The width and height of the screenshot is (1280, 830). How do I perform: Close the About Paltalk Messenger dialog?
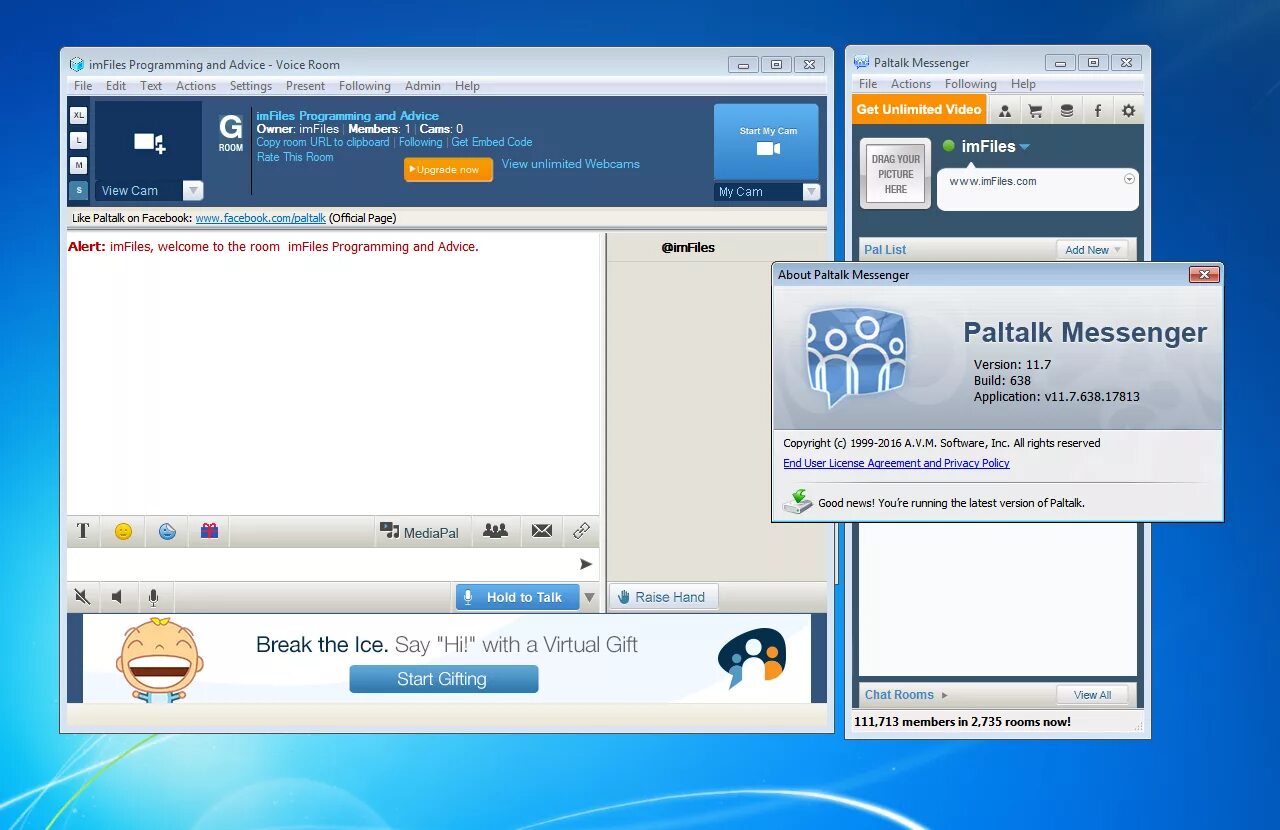click(1204, 275)
